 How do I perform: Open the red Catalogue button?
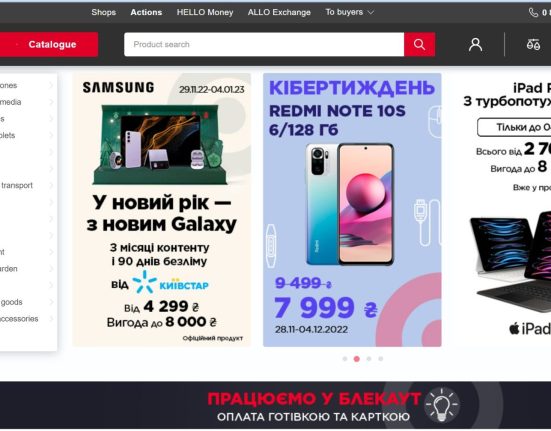(x=49, y=44)
